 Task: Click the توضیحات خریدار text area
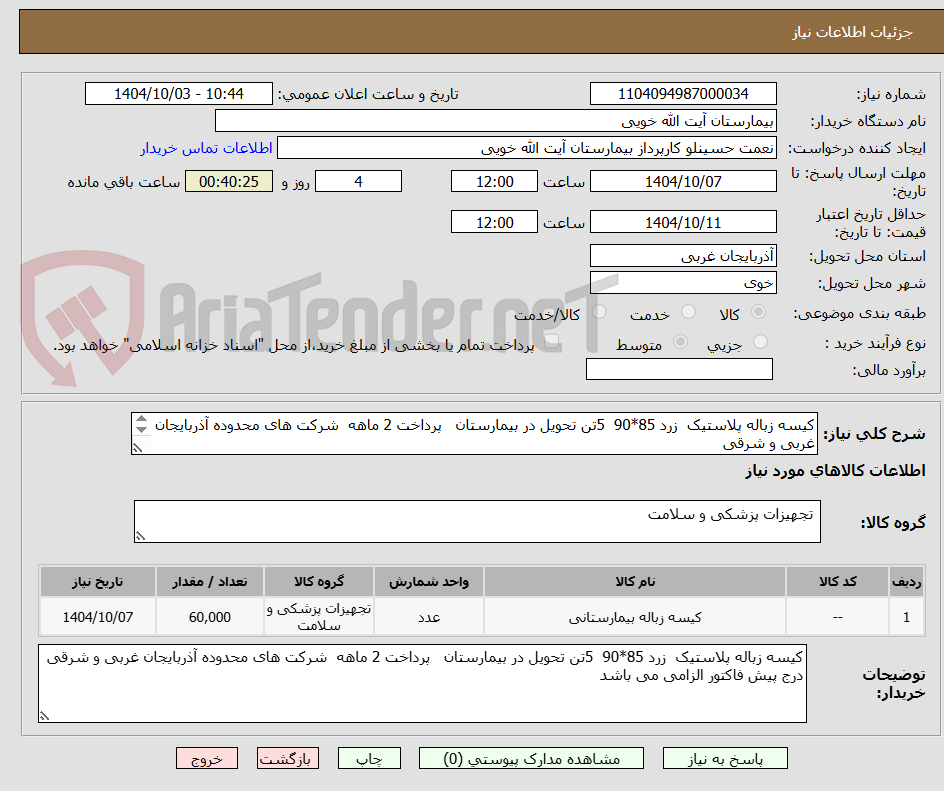pos(423,683)
